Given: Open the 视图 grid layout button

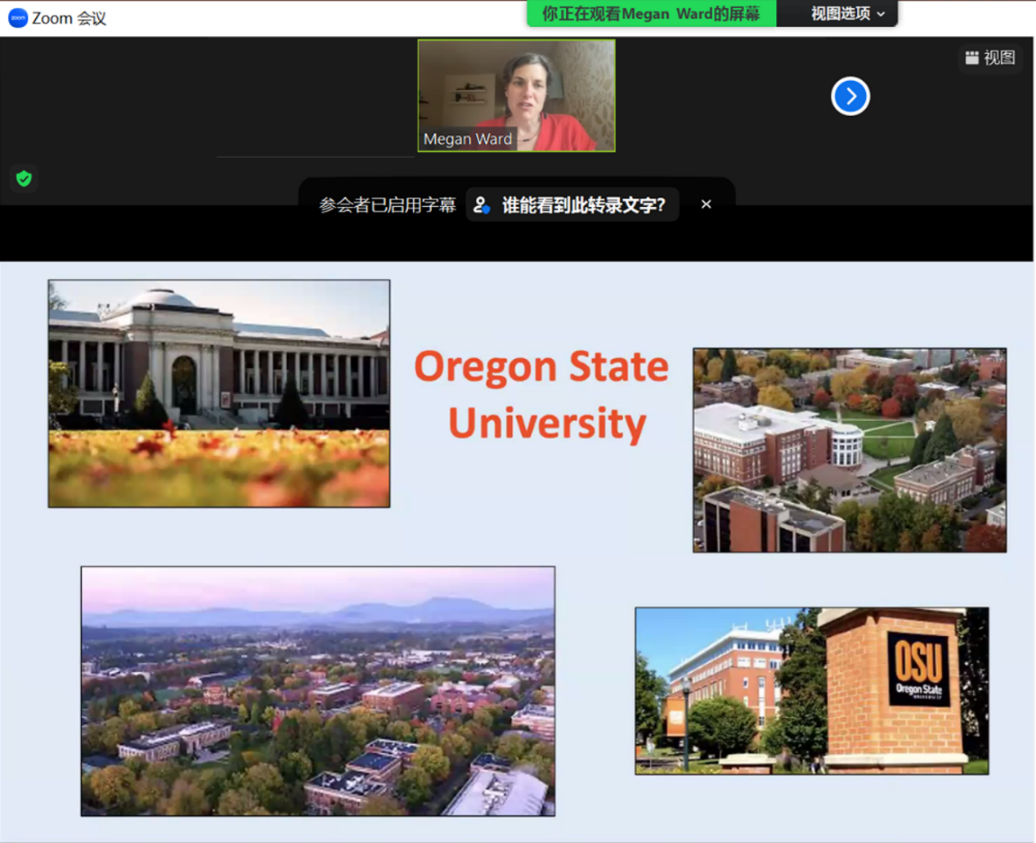Looking at the screenshot, I should (x=989, y=58).
